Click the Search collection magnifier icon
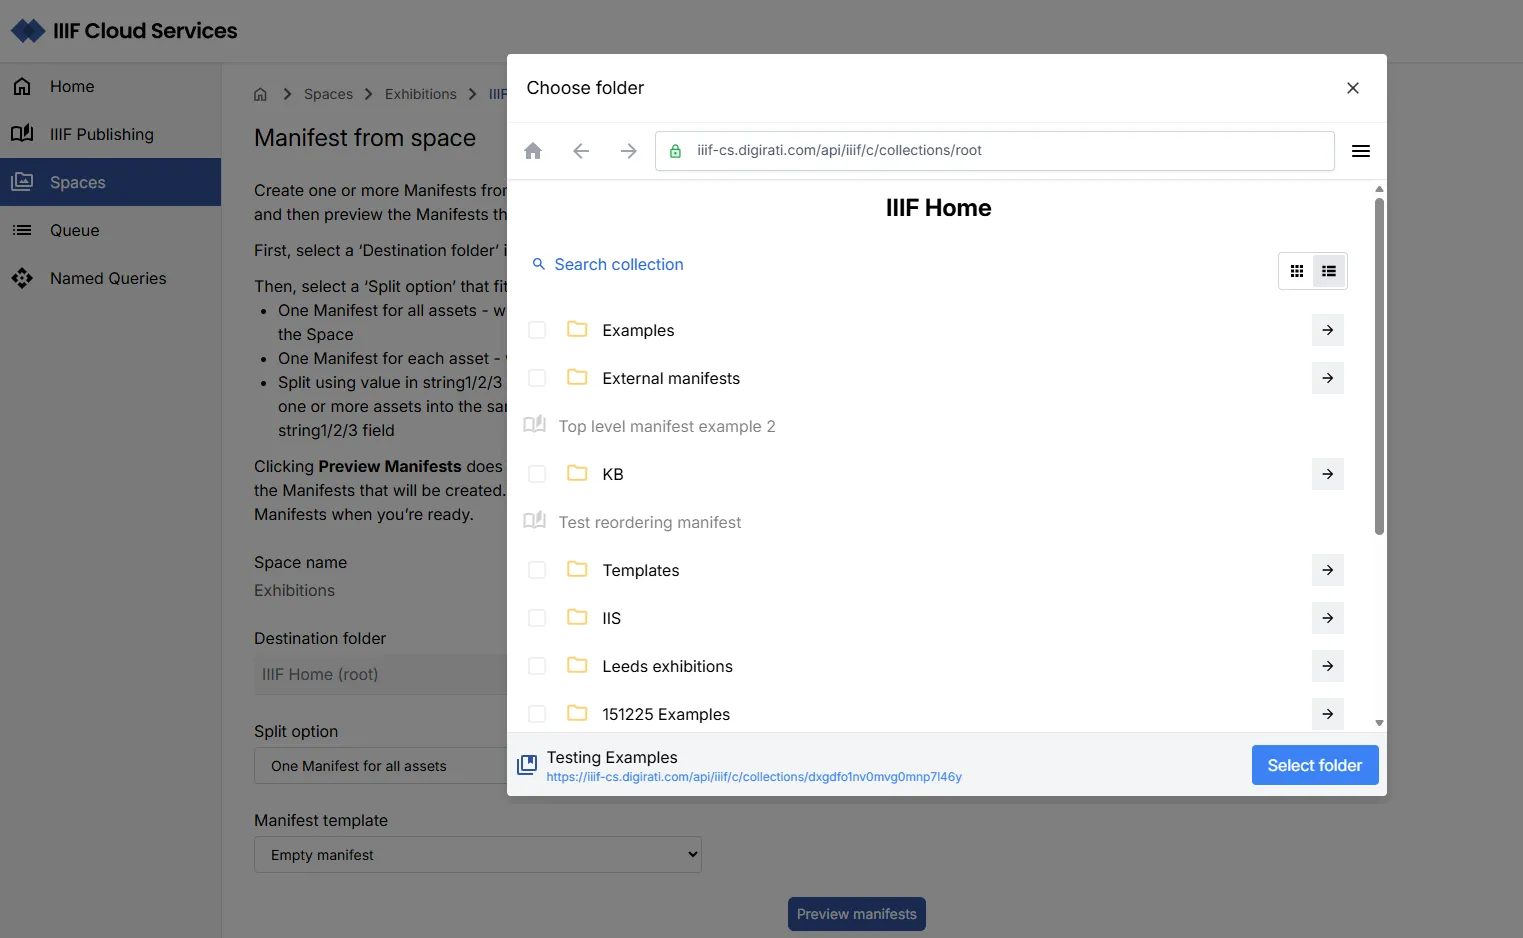The height and width of the screenshot is (938, 1523). [x=539, y=264]
